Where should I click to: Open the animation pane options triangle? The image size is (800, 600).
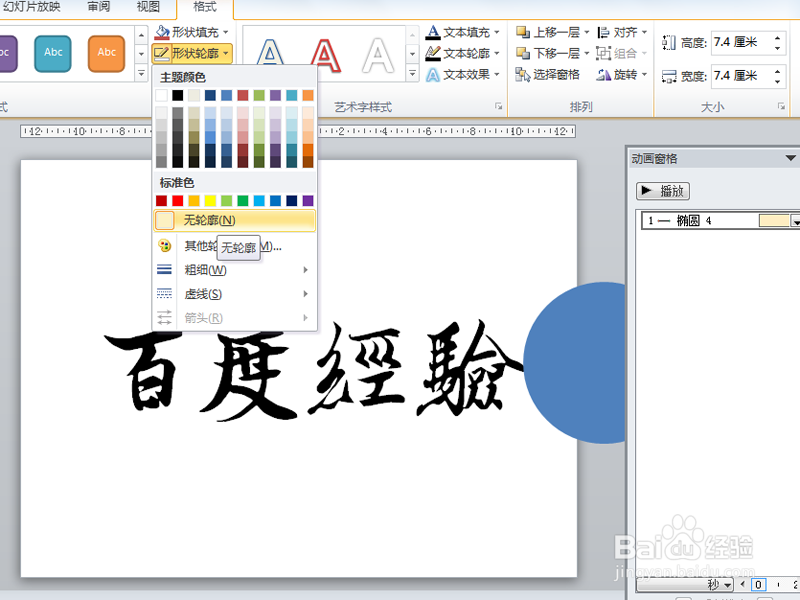[790, 158]
